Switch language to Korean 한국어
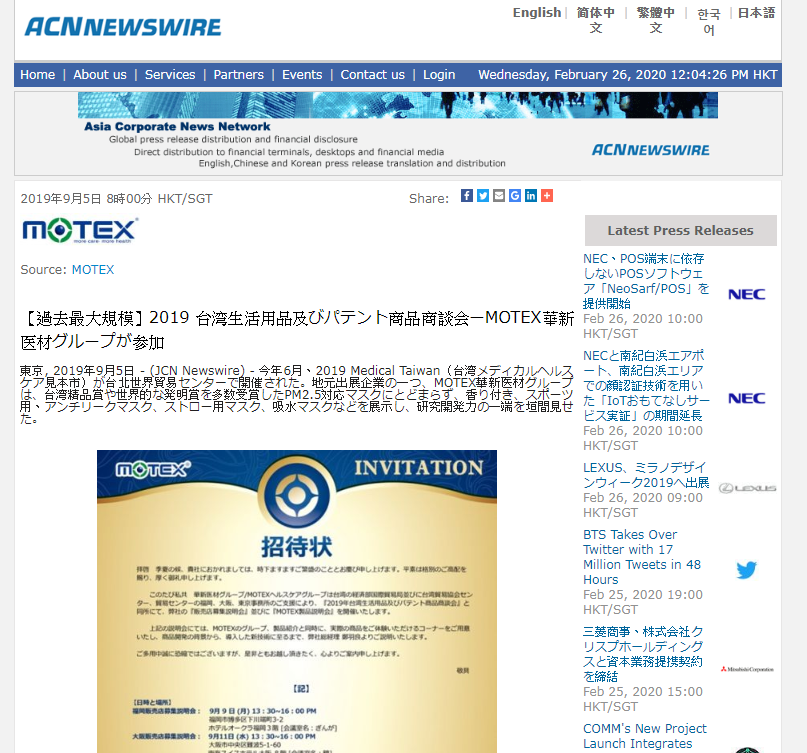Viewport: 807px width, 753px height. (x=709, y=21)
